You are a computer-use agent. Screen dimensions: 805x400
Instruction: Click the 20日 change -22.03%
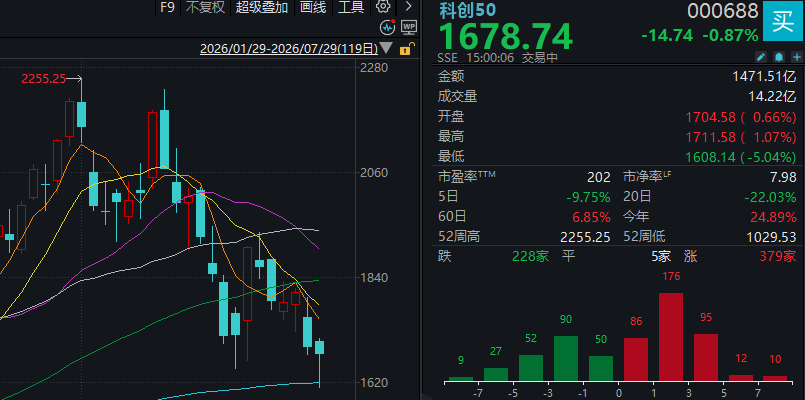tap(770, 197)
